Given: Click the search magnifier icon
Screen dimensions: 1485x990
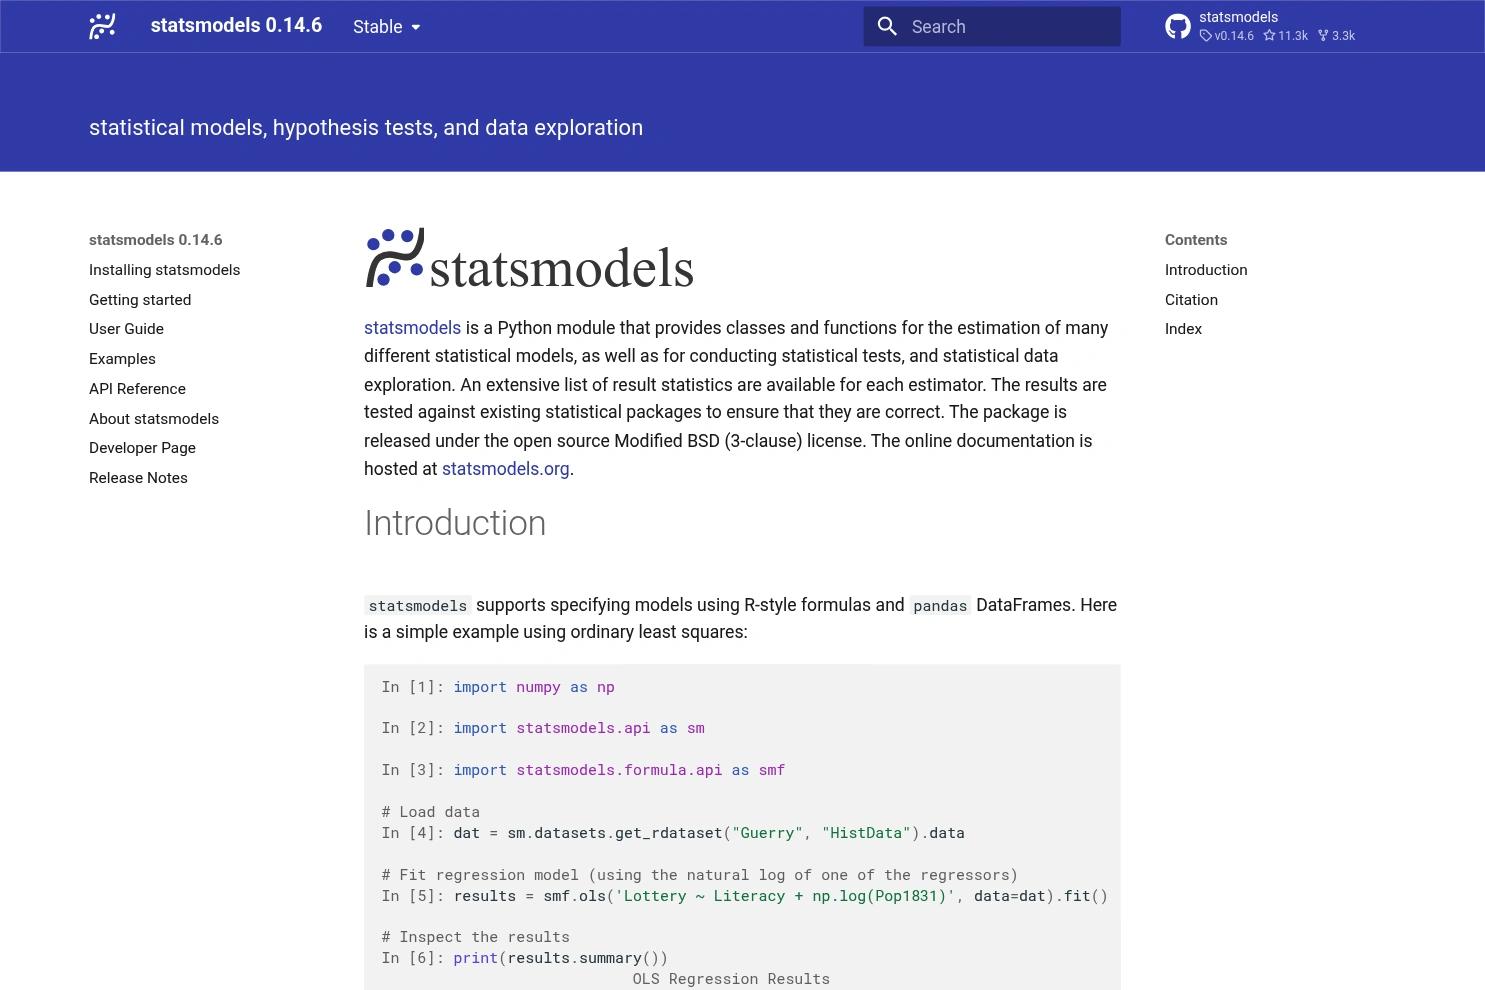Looking at the screenshot, I should (887, 27).
